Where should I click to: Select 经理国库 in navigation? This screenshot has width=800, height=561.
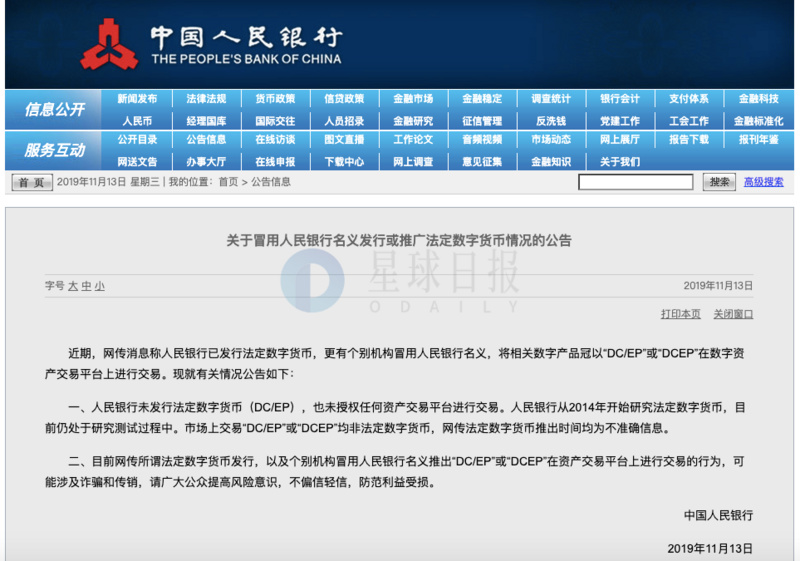[x=206, y=121]
